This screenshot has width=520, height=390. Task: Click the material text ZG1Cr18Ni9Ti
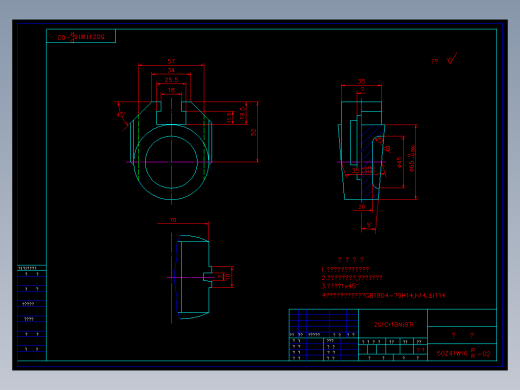pyautogui.click(x=394, y=324)
